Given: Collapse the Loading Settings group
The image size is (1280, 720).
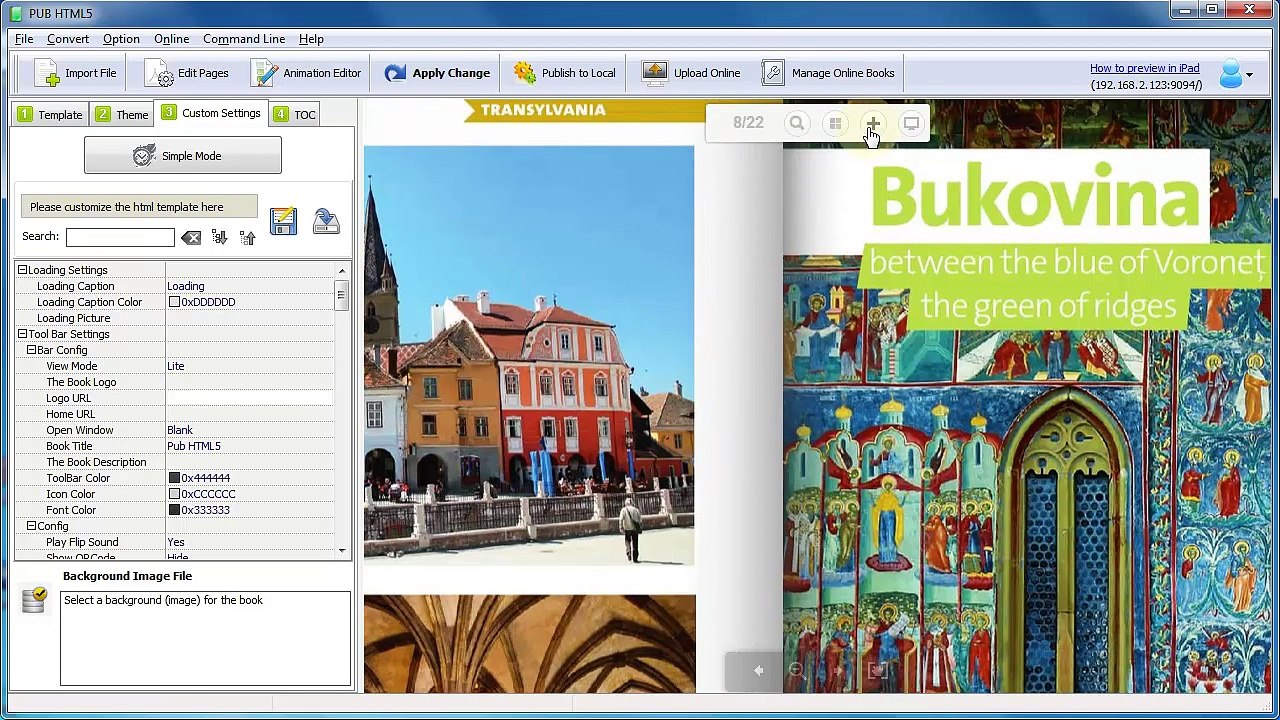Looking at the screenshot, I should (22, 270).
